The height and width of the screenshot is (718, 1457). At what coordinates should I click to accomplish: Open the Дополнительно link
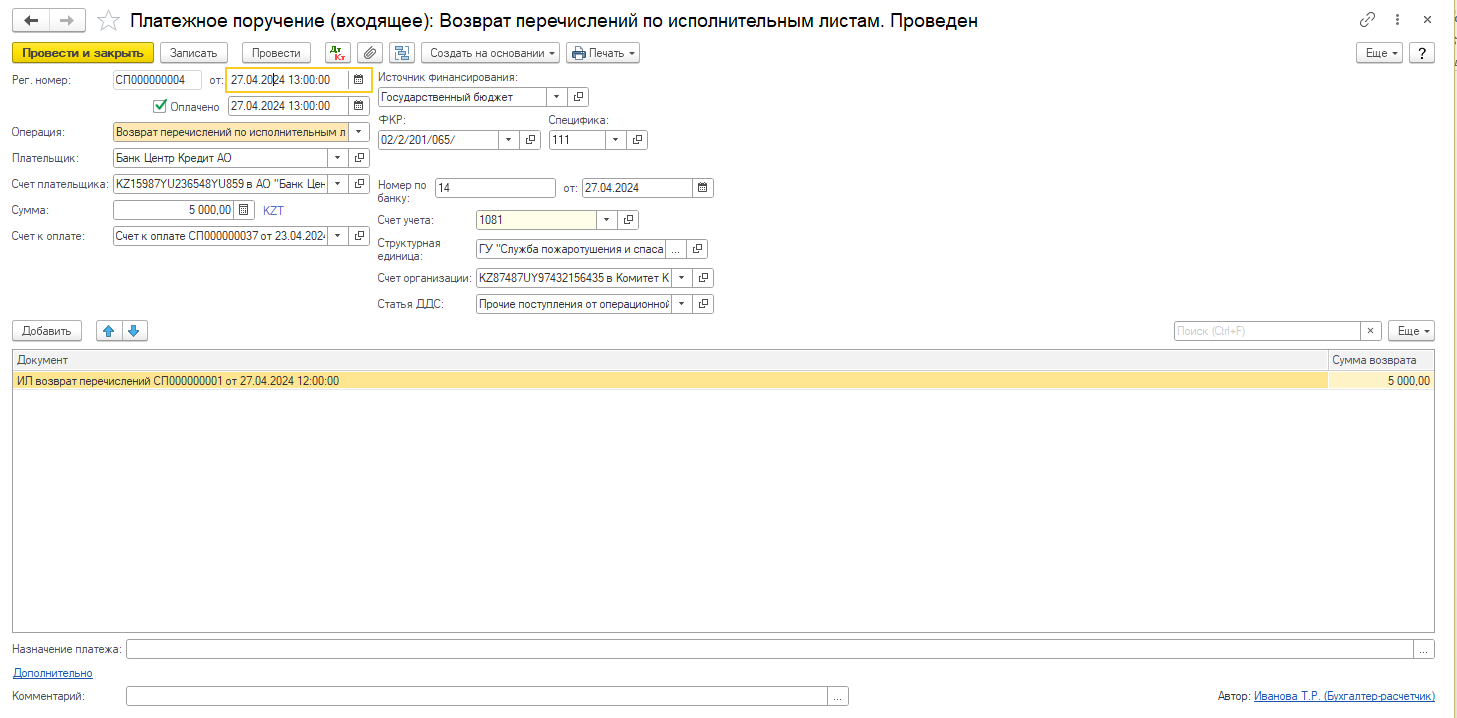click(52, 672)
